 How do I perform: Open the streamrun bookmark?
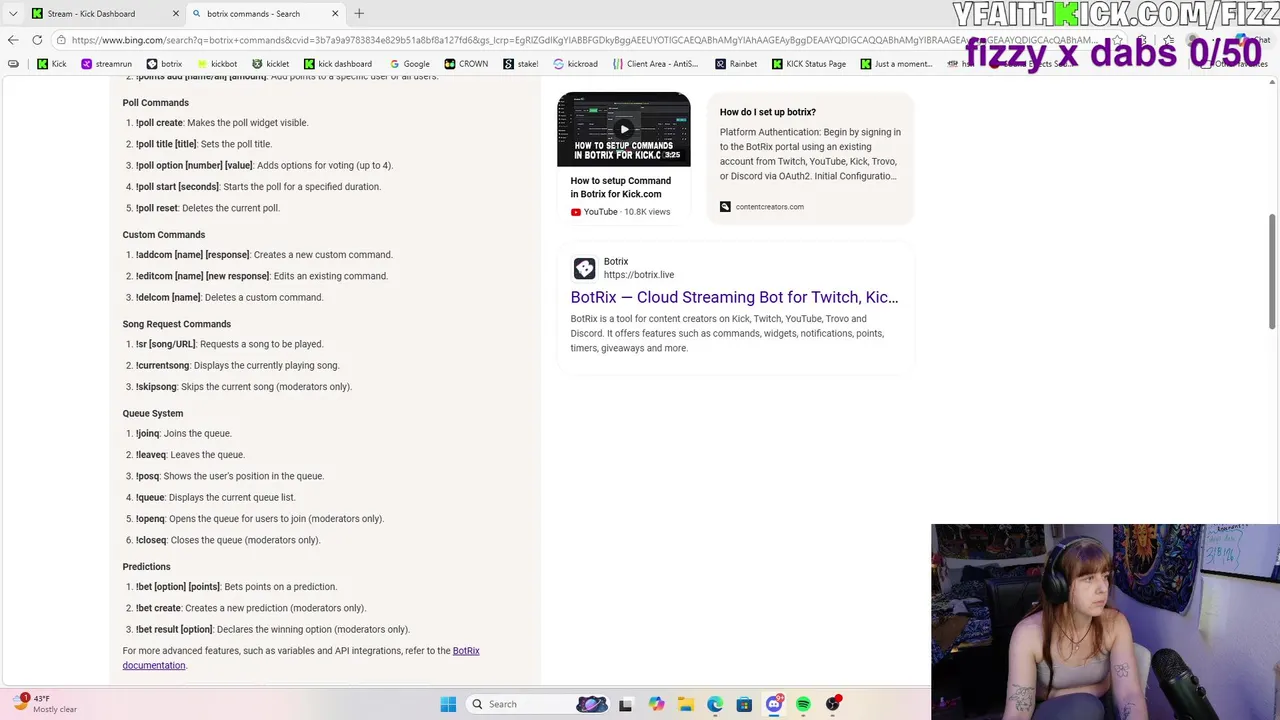pos(106,64)
